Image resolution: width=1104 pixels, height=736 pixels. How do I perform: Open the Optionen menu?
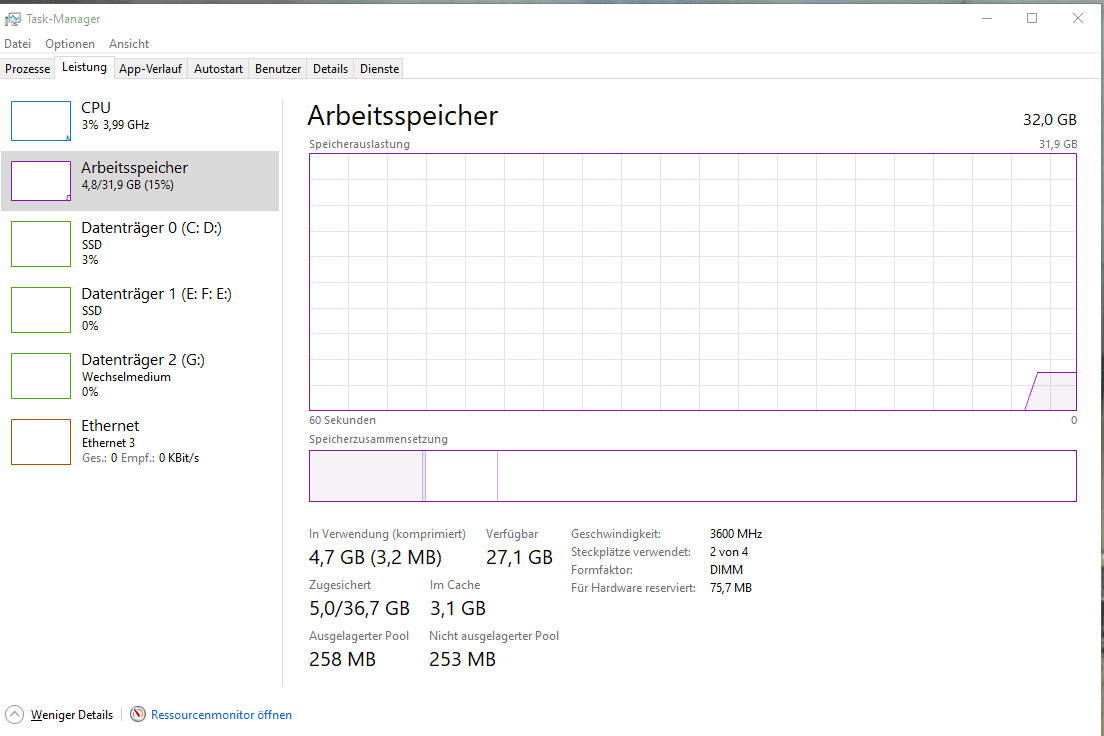[x=70, y=44]
